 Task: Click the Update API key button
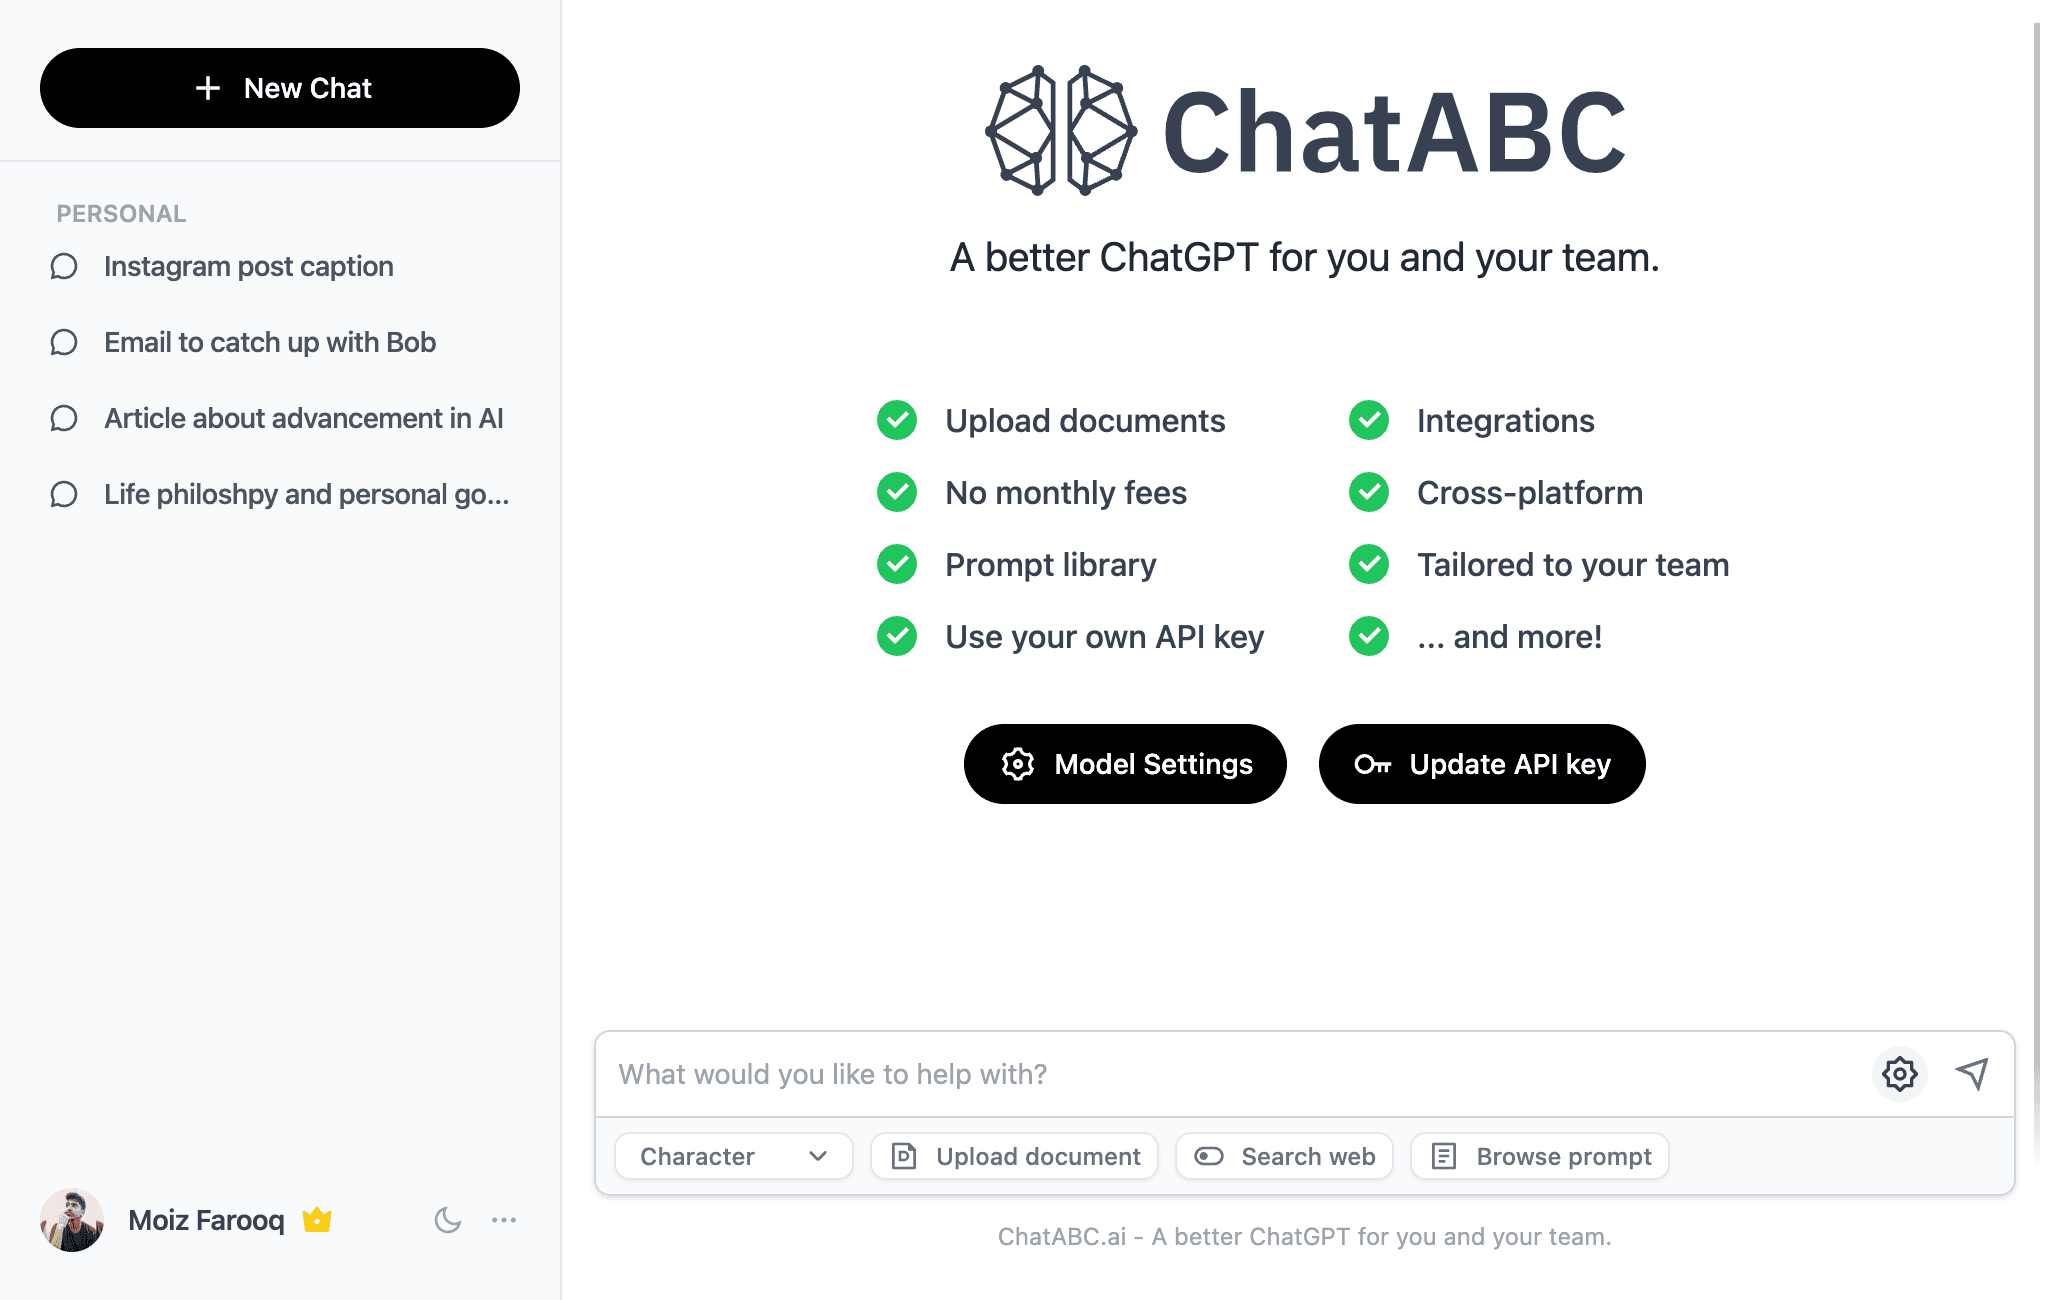1482,764
